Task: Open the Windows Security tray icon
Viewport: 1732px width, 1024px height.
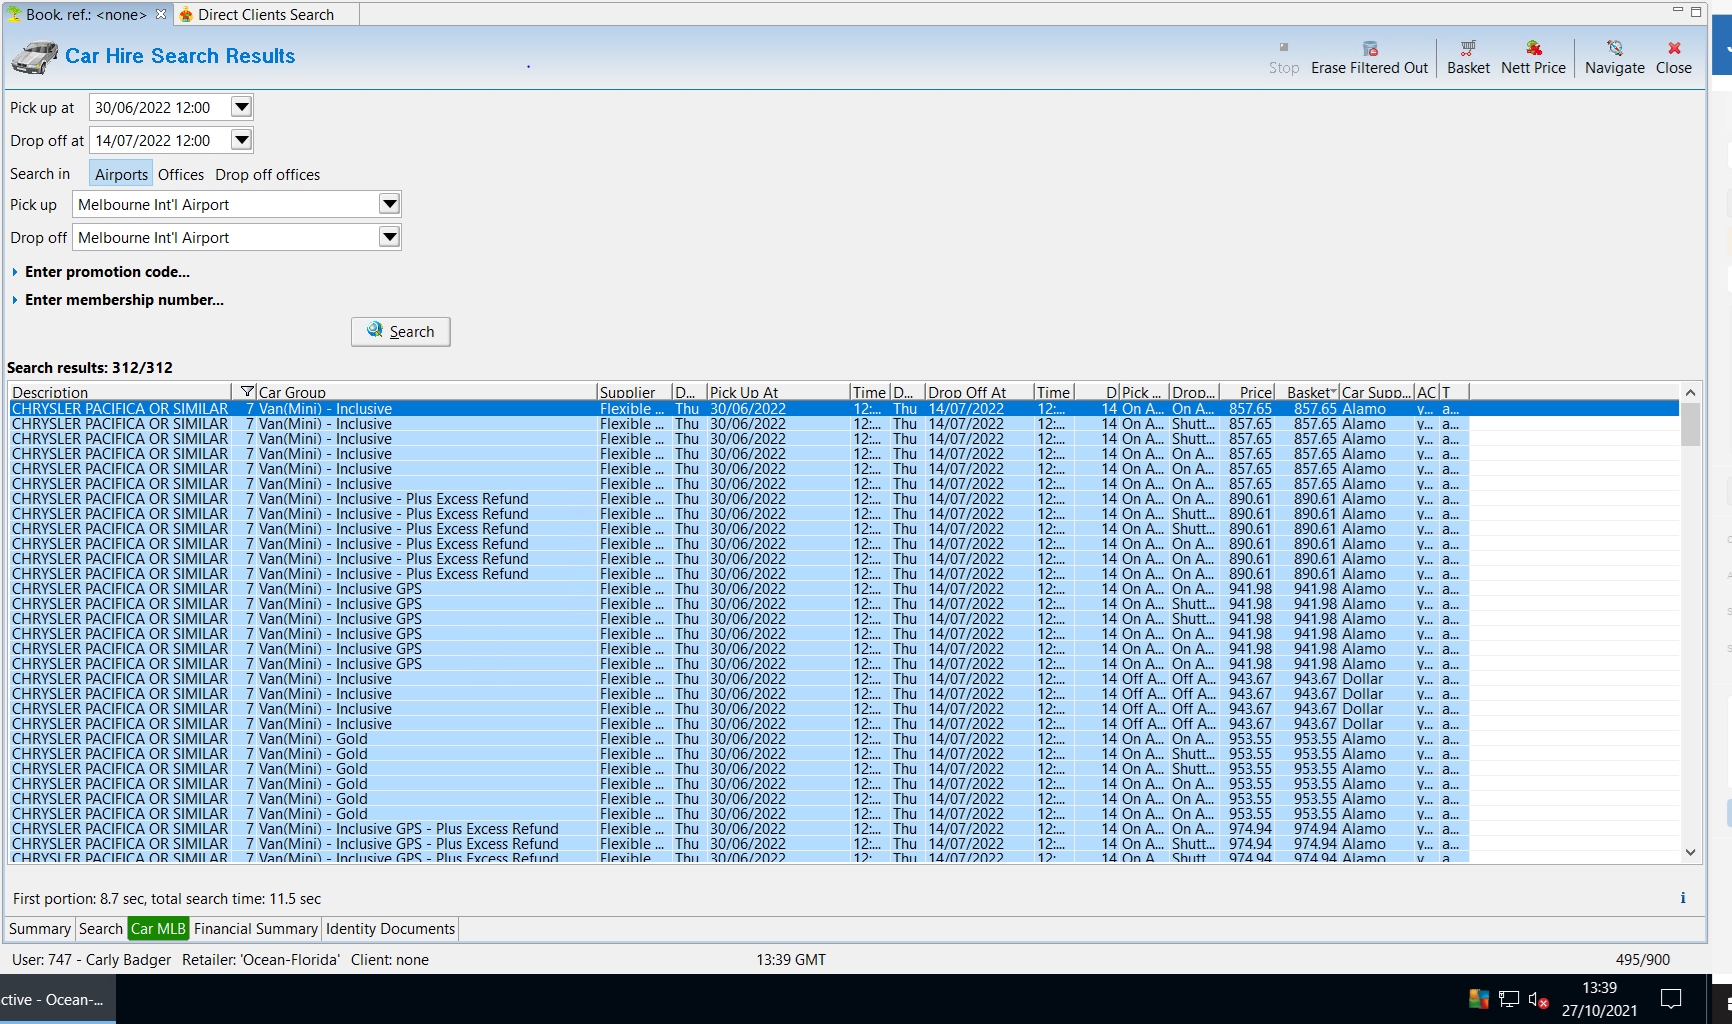Action: 1479,999
